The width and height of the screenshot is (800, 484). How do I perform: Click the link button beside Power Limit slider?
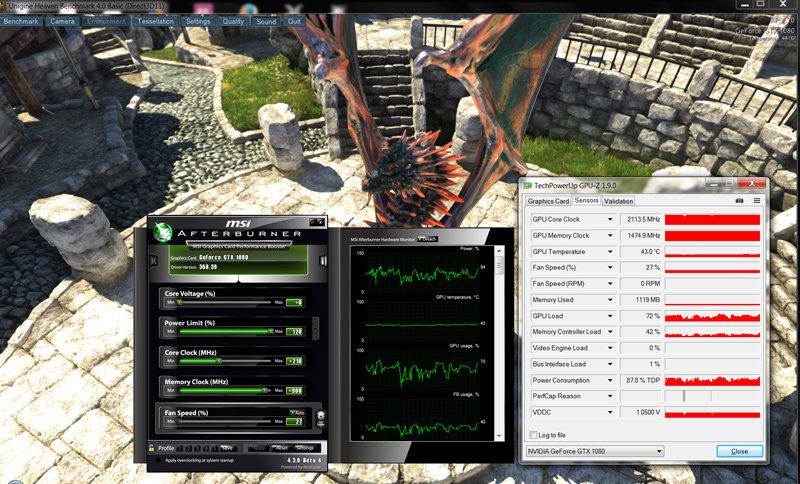[x=315, y=328]
